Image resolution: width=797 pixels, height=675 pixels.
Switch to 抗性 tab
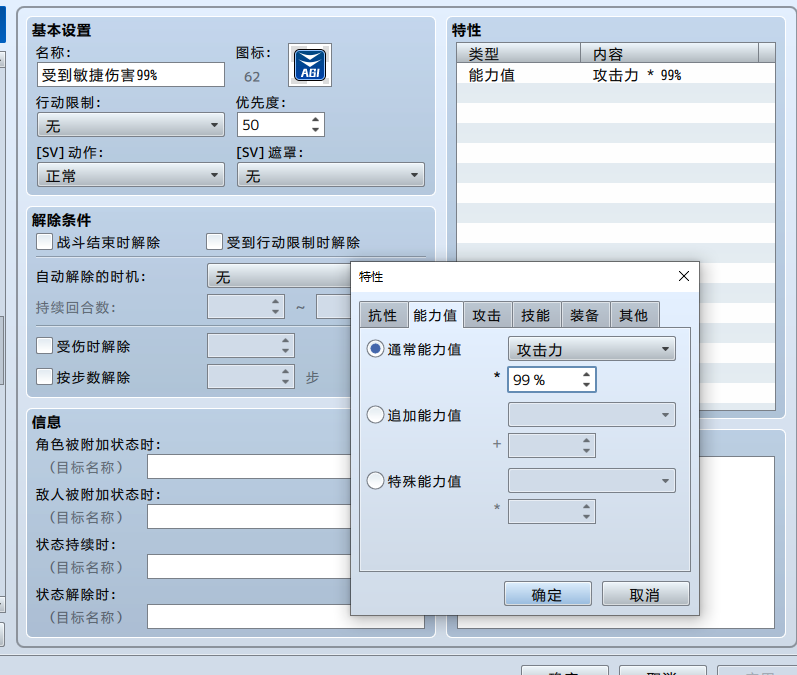click(383, 315)
